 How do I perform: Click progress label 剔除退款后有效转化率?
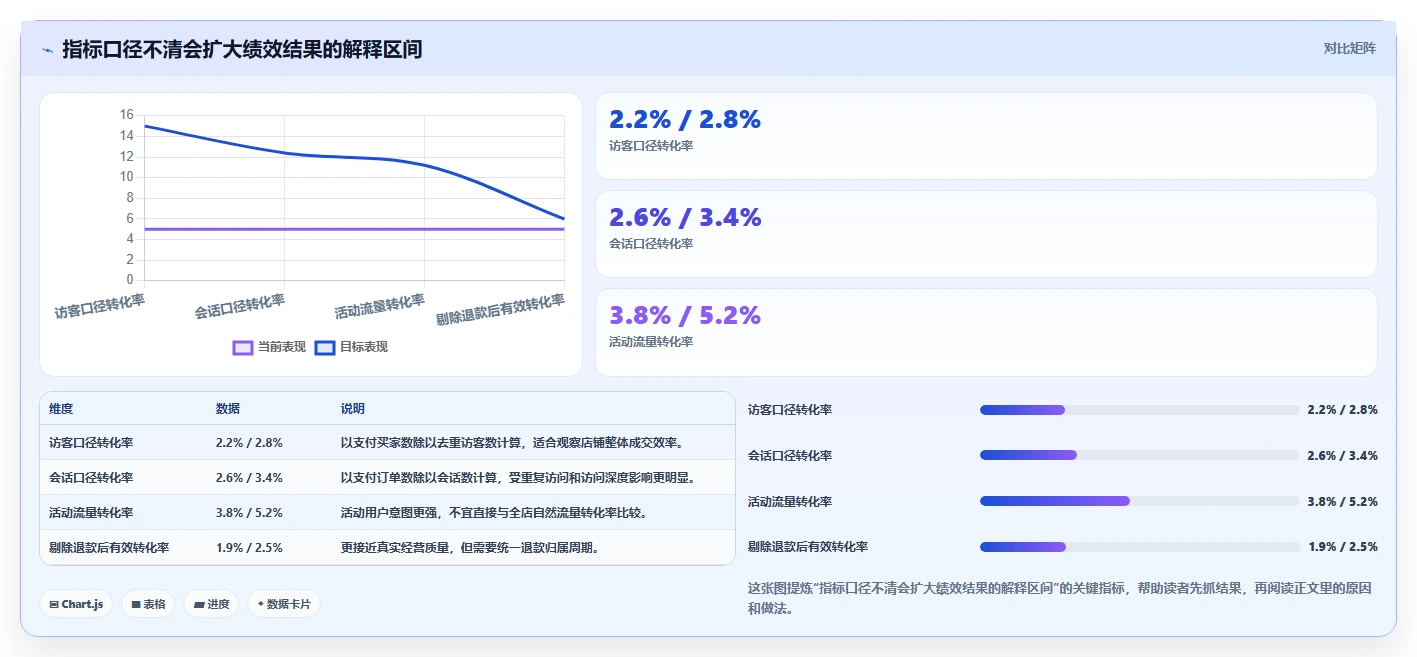point(808,547)
